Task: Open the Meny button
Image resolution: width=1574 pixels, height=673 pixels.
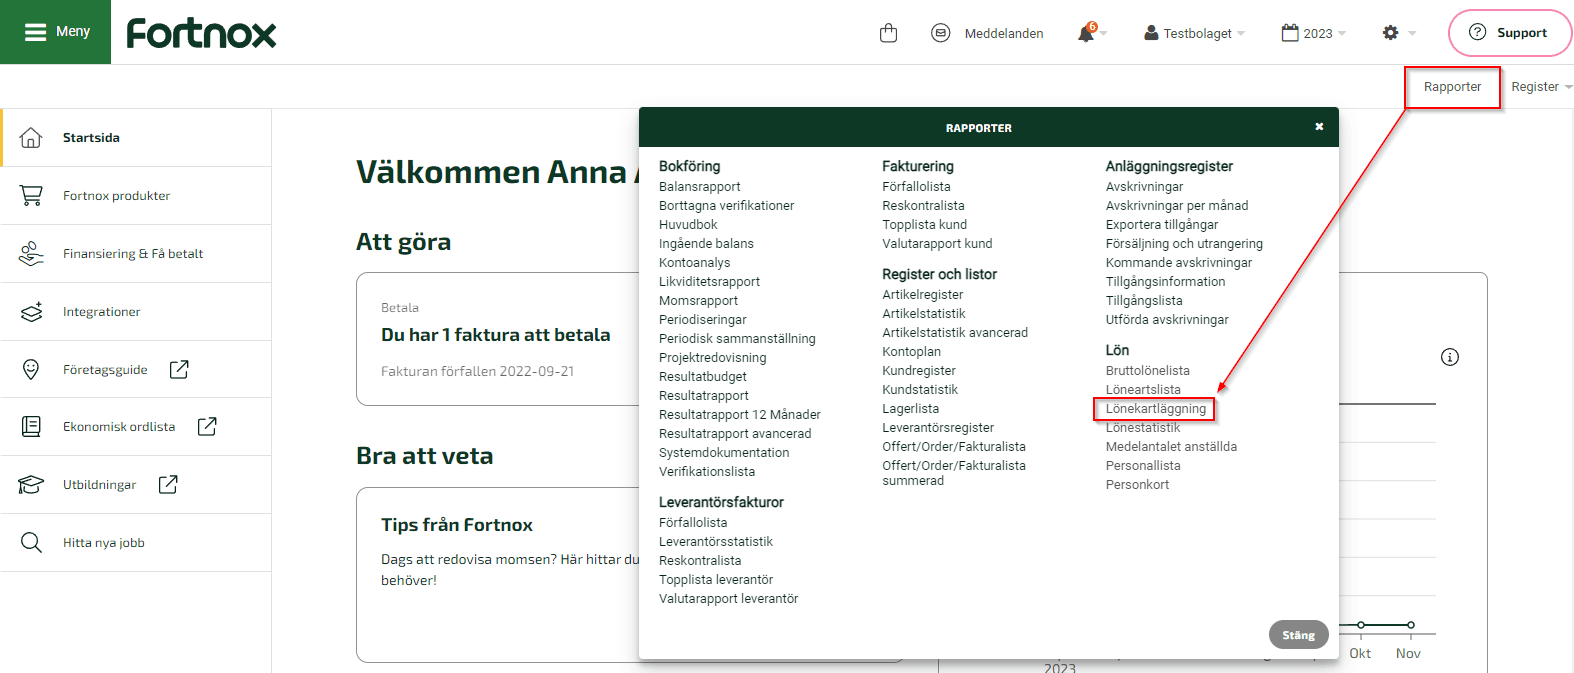Action: pyautogui.click(x=55, y=32)
